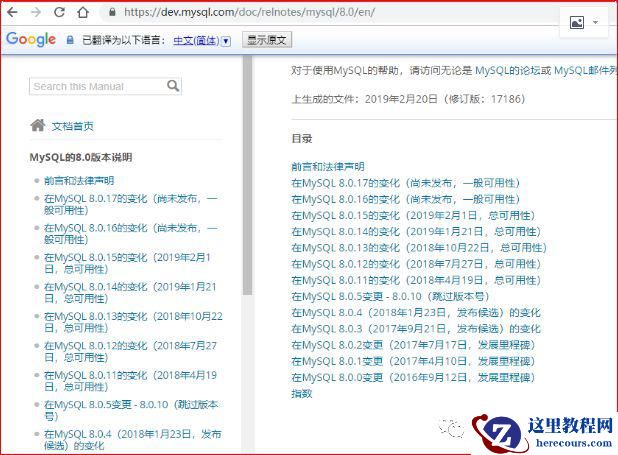Open sidebar MySQL 8.0.11 changes link
618x455 pixels.
tap(130, 380)
